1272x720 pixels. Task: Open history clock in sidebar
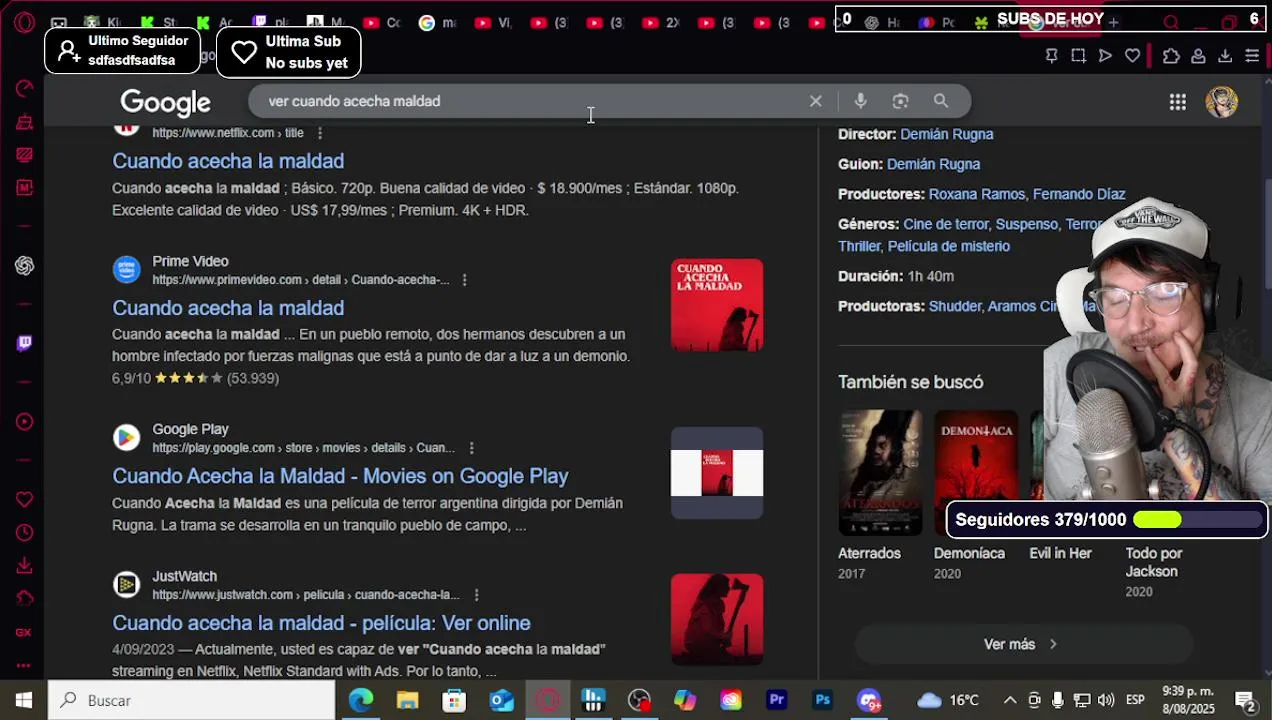[x=24, y=533]
